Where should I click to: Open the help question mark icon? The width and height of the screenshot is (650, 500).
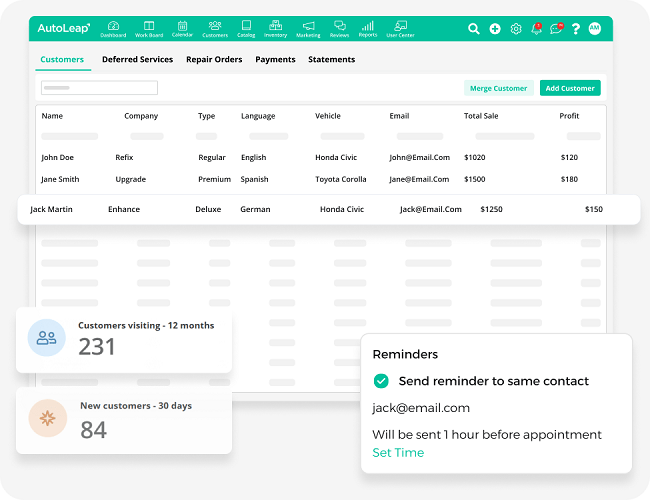click(x=576, y=29)
